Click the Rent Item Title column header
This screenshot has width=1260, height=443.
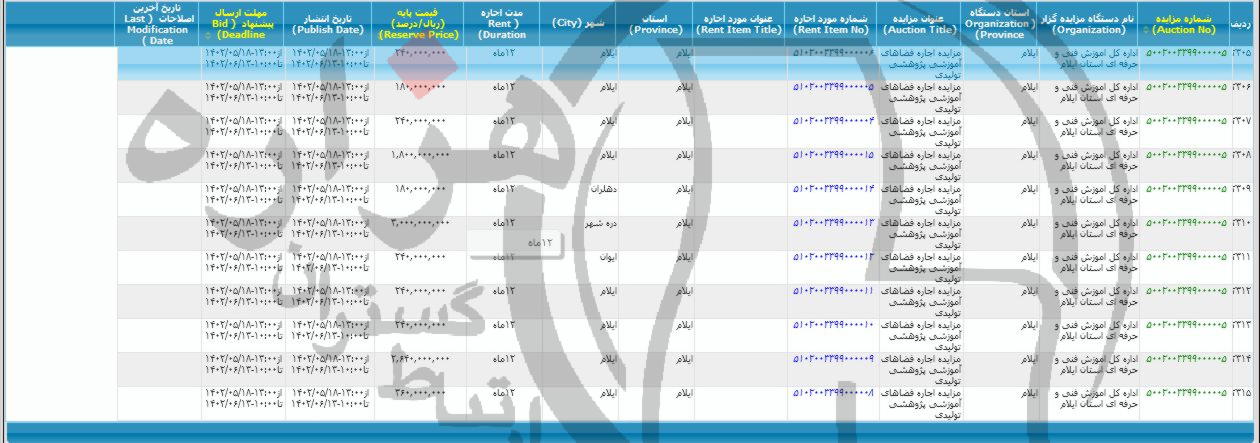[x=740, y=22]
